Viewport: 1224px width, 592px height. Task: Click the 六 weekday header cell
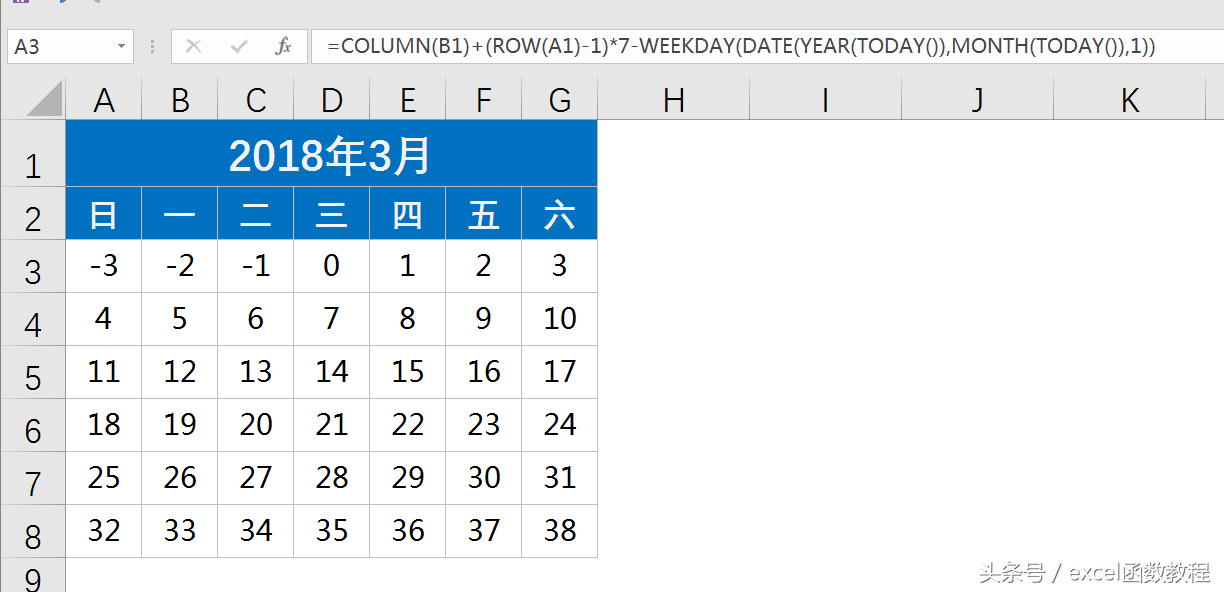[560, 214]
